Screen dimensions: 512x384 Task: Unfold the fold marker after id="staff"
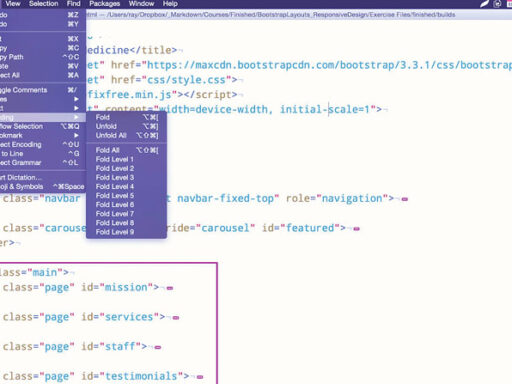(x=158, y=347)
